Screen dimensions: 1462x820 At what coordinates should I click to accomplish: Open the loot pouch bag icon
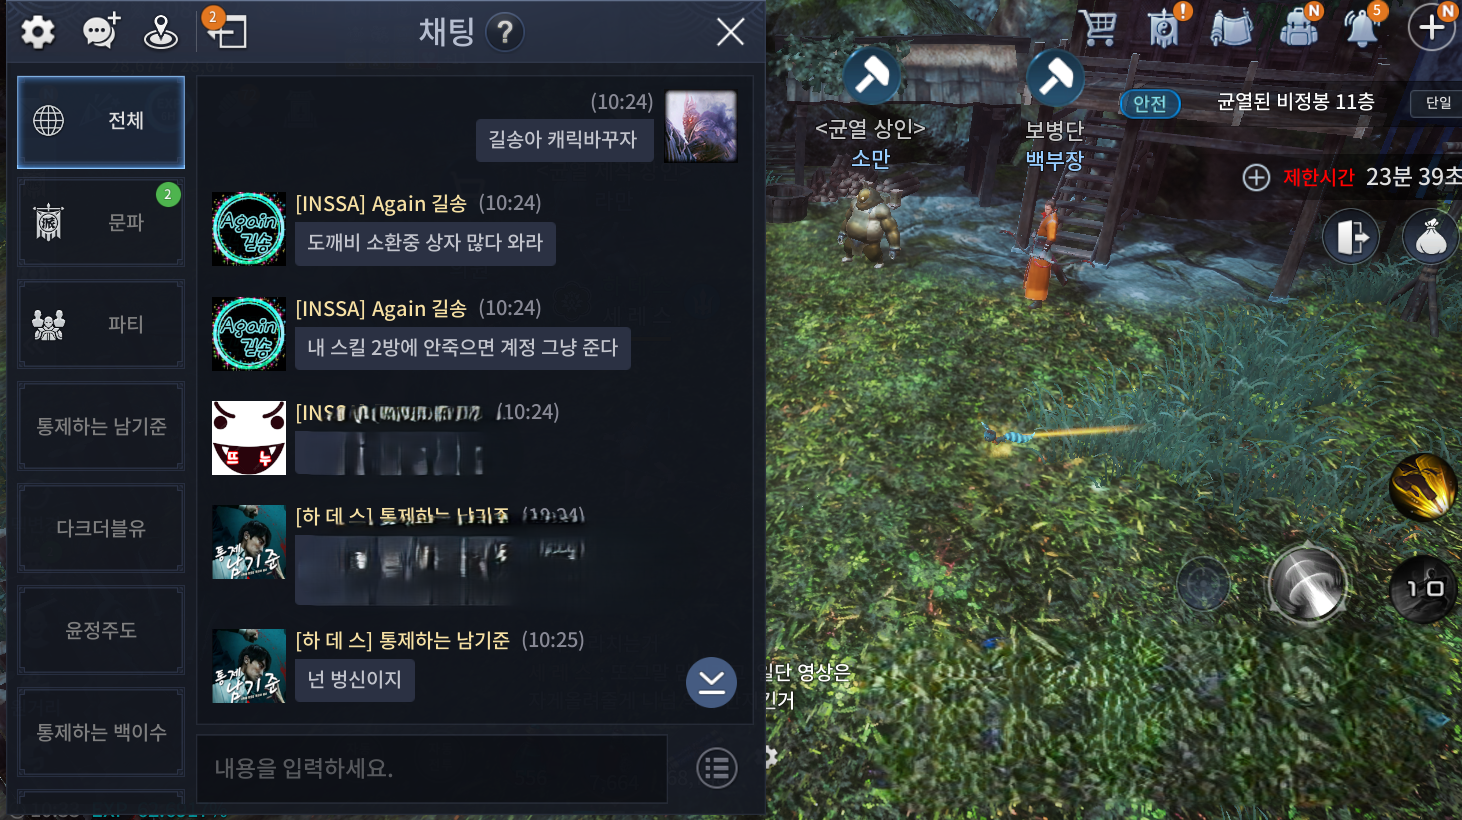tap(1431, 237)
